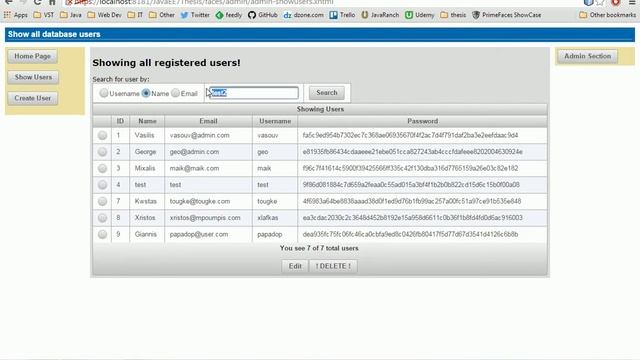
Task: Reload the page with browser refresh
Action: tap(38, 2)
